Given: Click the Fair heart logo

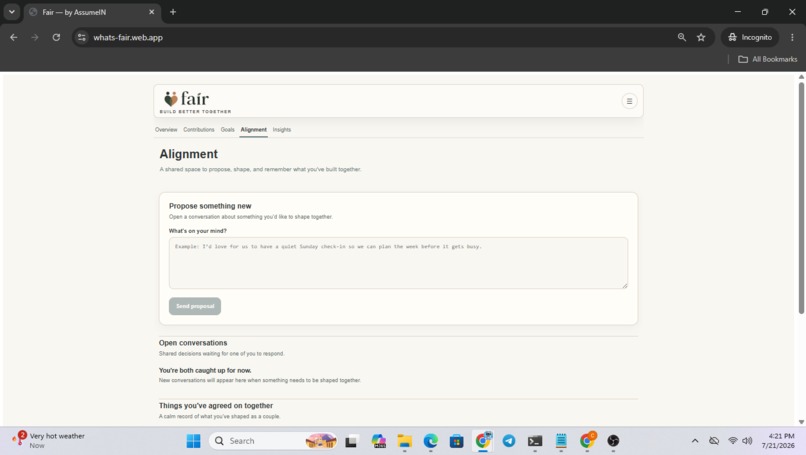Looking at the screenshot, I should pos(171,99).
